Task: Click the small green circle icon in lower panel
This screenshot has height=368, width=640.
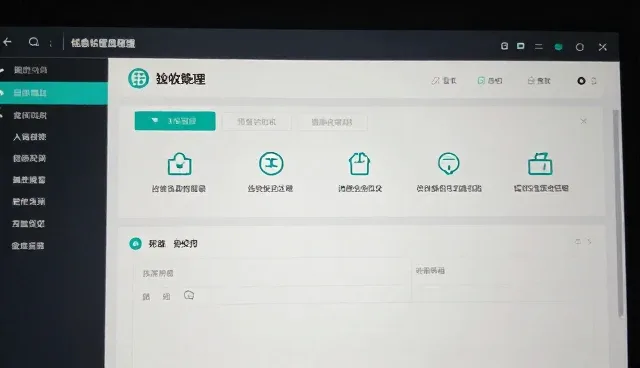Action: [136, 244]
